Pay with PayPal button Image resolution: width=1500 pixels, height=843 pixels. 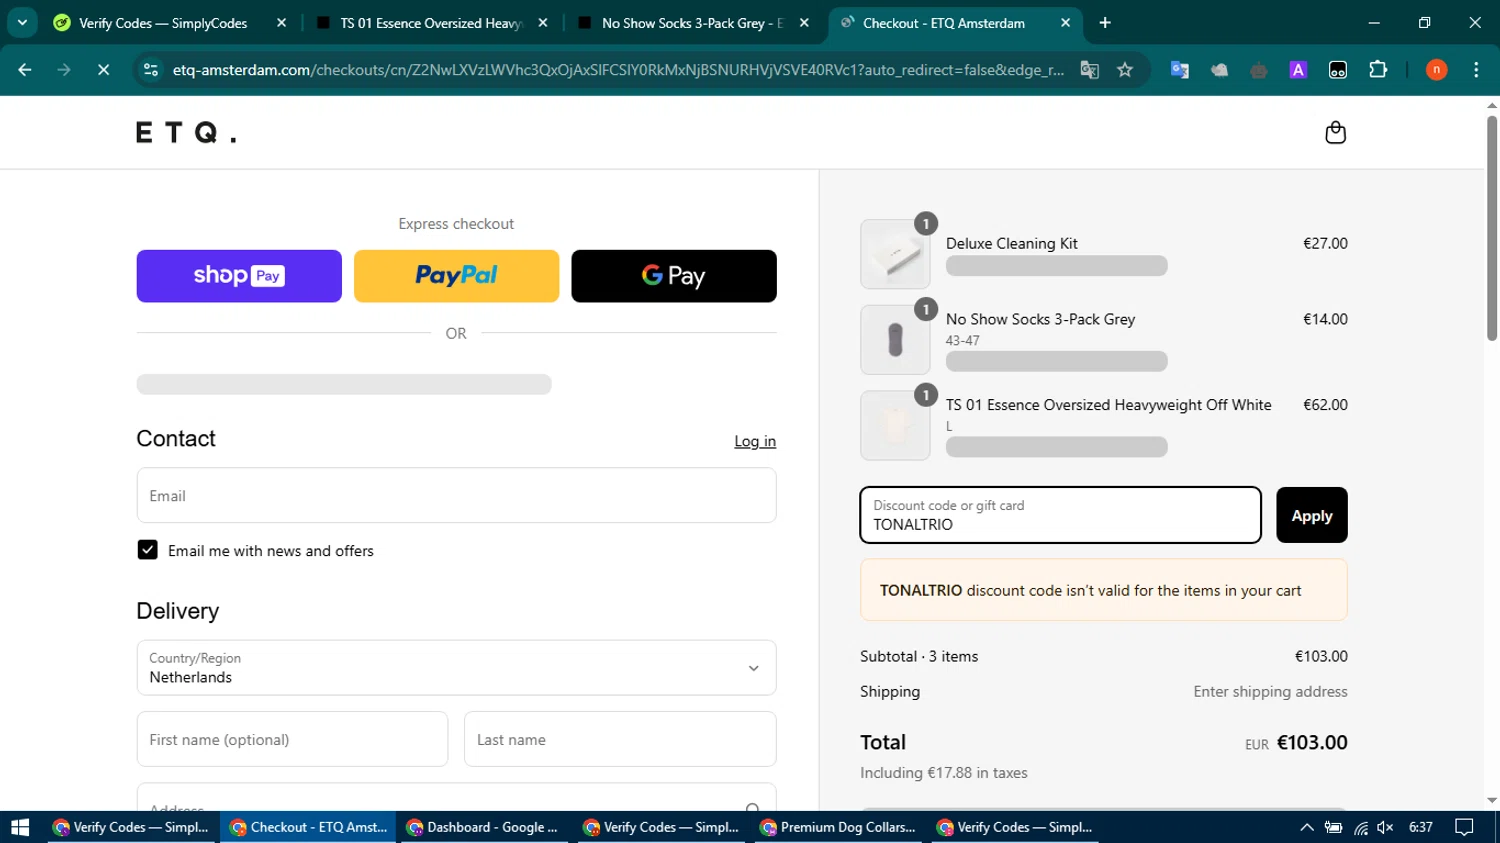pos(456,276)
